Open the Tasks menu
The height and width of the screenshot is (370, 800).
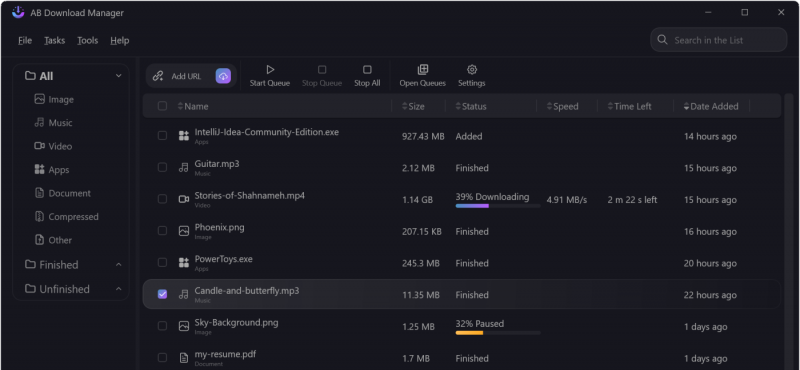tap(55, 40)
